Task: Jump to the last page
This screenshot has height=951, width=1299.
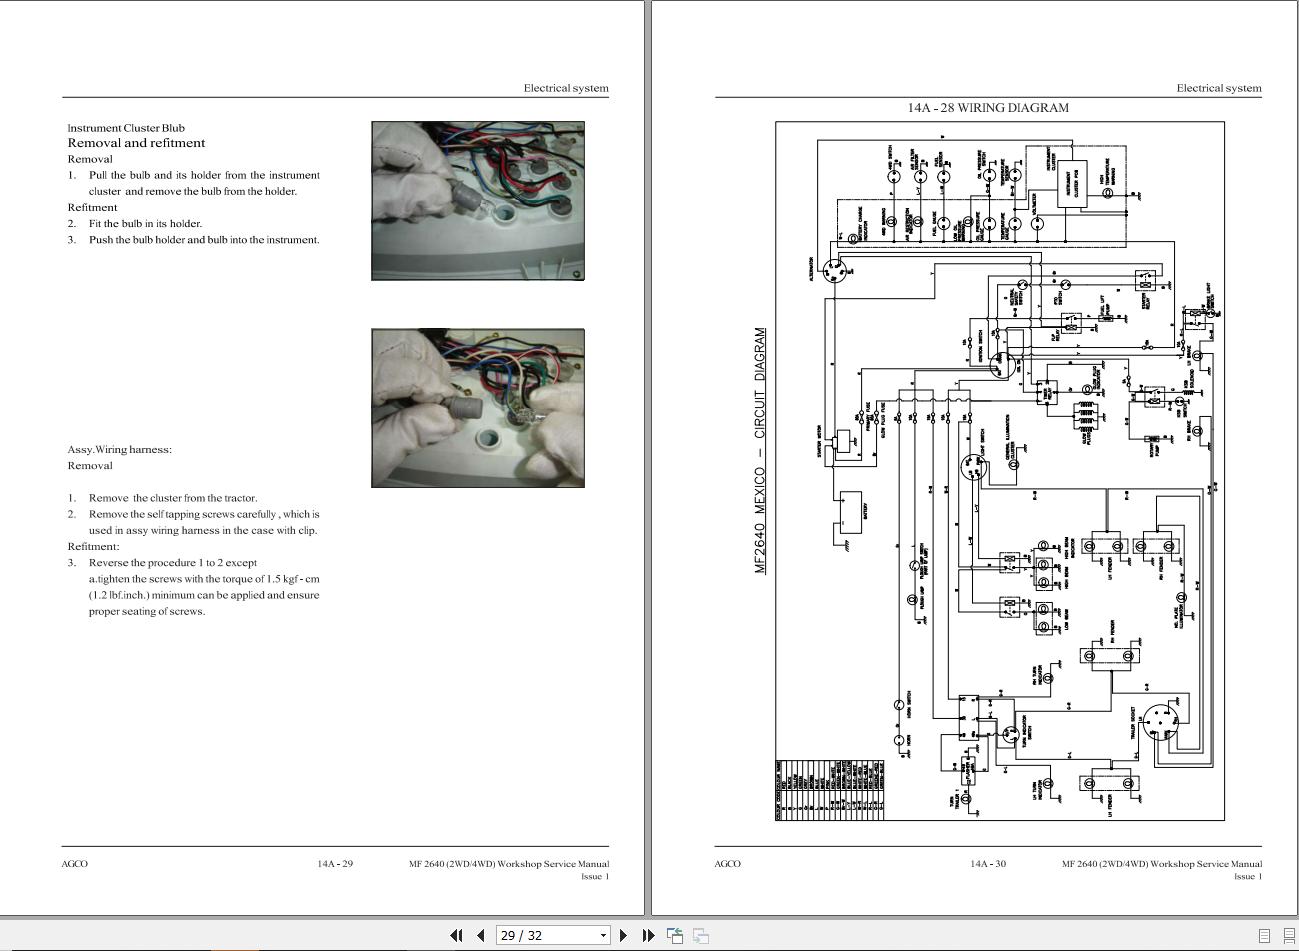Action: point(648,935)
